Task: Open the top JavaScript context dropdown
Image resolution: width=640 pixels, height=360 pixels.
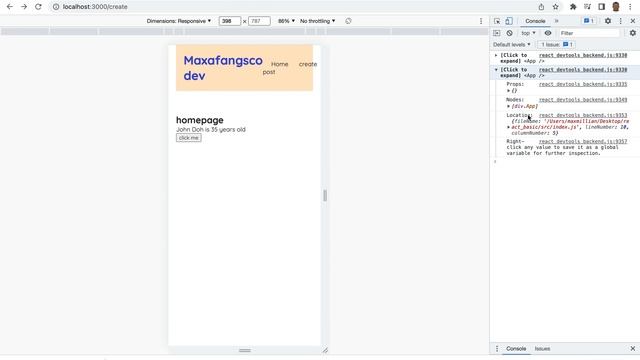Action: pos(528,33)
